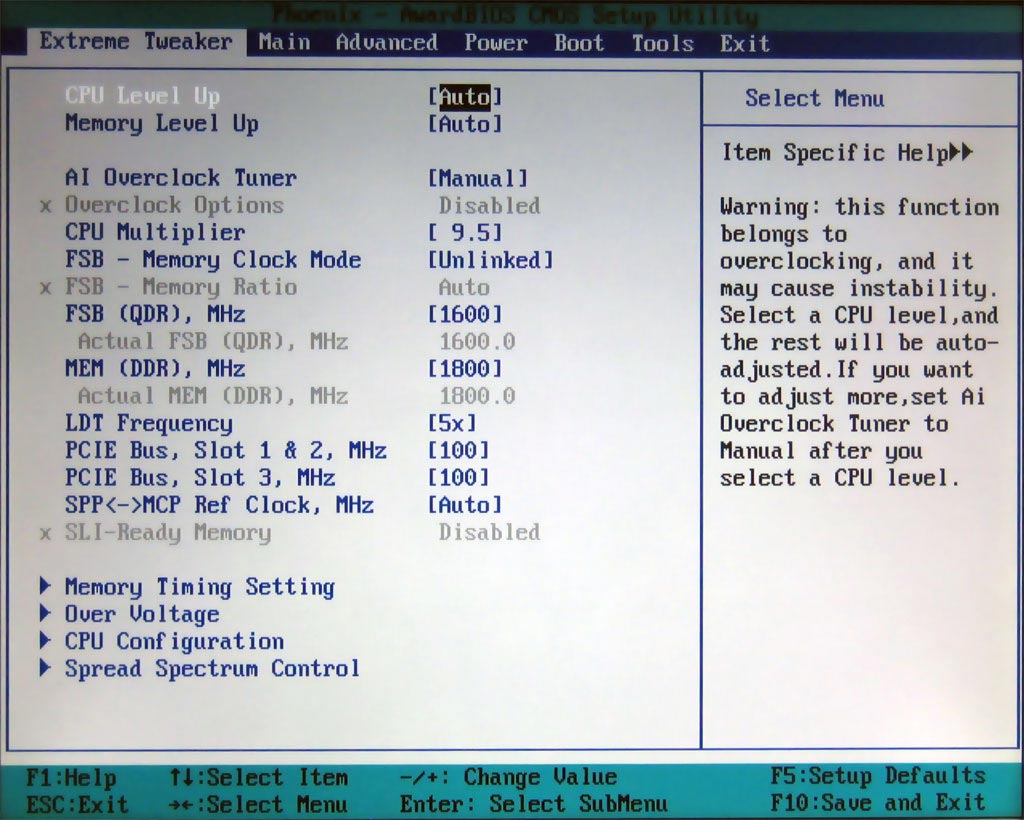Click the Select Menu key hint in footer
The width and height of the screenshot is (1024, 820).
pos(259,804)
